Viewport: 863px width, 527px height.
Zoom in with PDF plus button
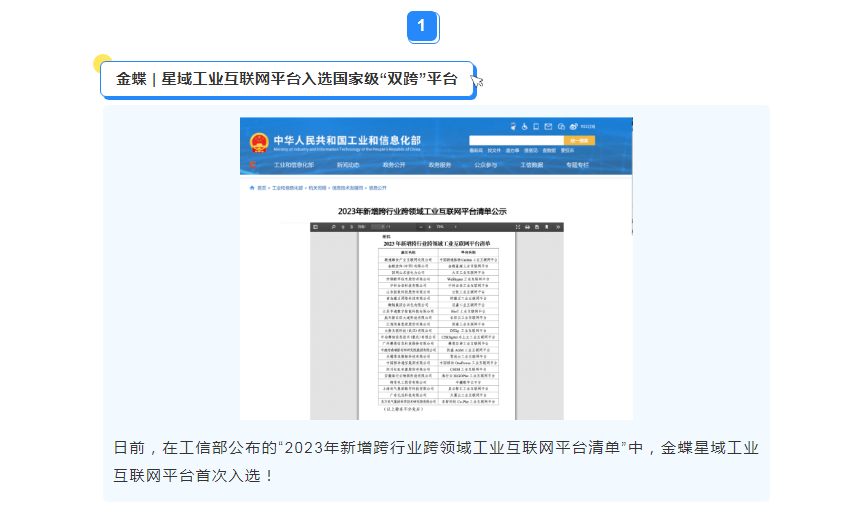tap(430, 227)
